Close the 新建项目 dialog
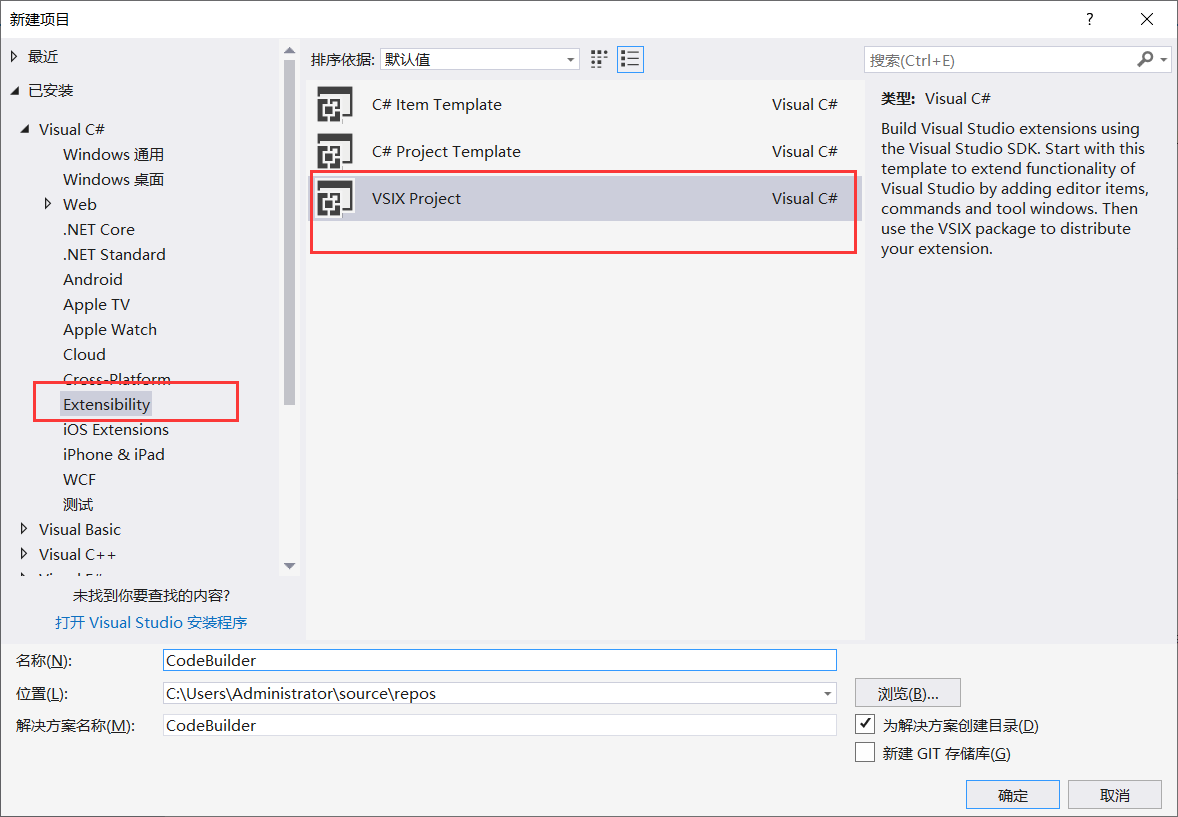This screenshot has height=817, width=1178. pyautogui.click(x=1146, y=20)
